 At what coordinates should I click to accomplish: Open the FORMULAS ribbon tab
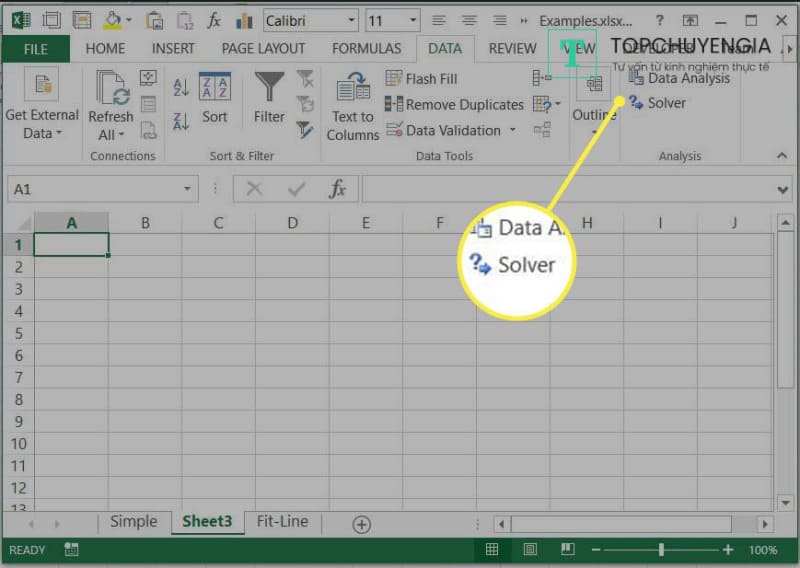(366, 48)
